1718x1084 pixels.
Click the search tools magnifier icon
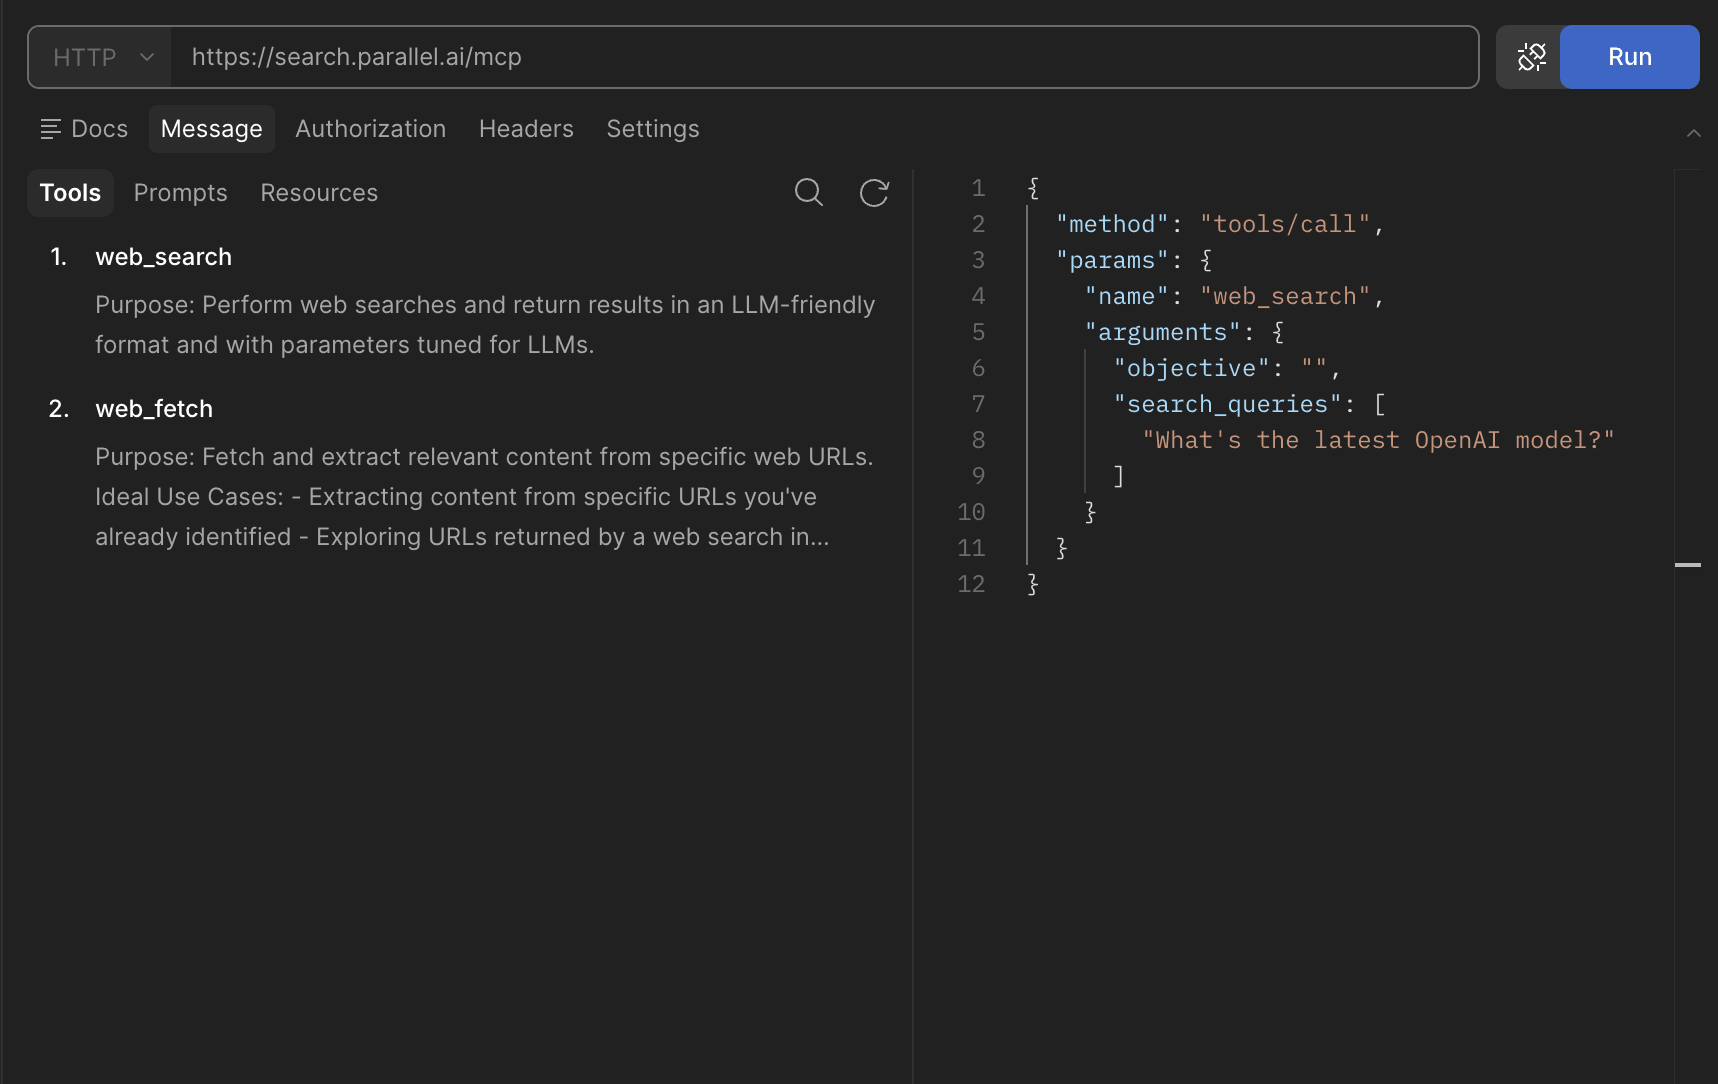coord(808,192)
